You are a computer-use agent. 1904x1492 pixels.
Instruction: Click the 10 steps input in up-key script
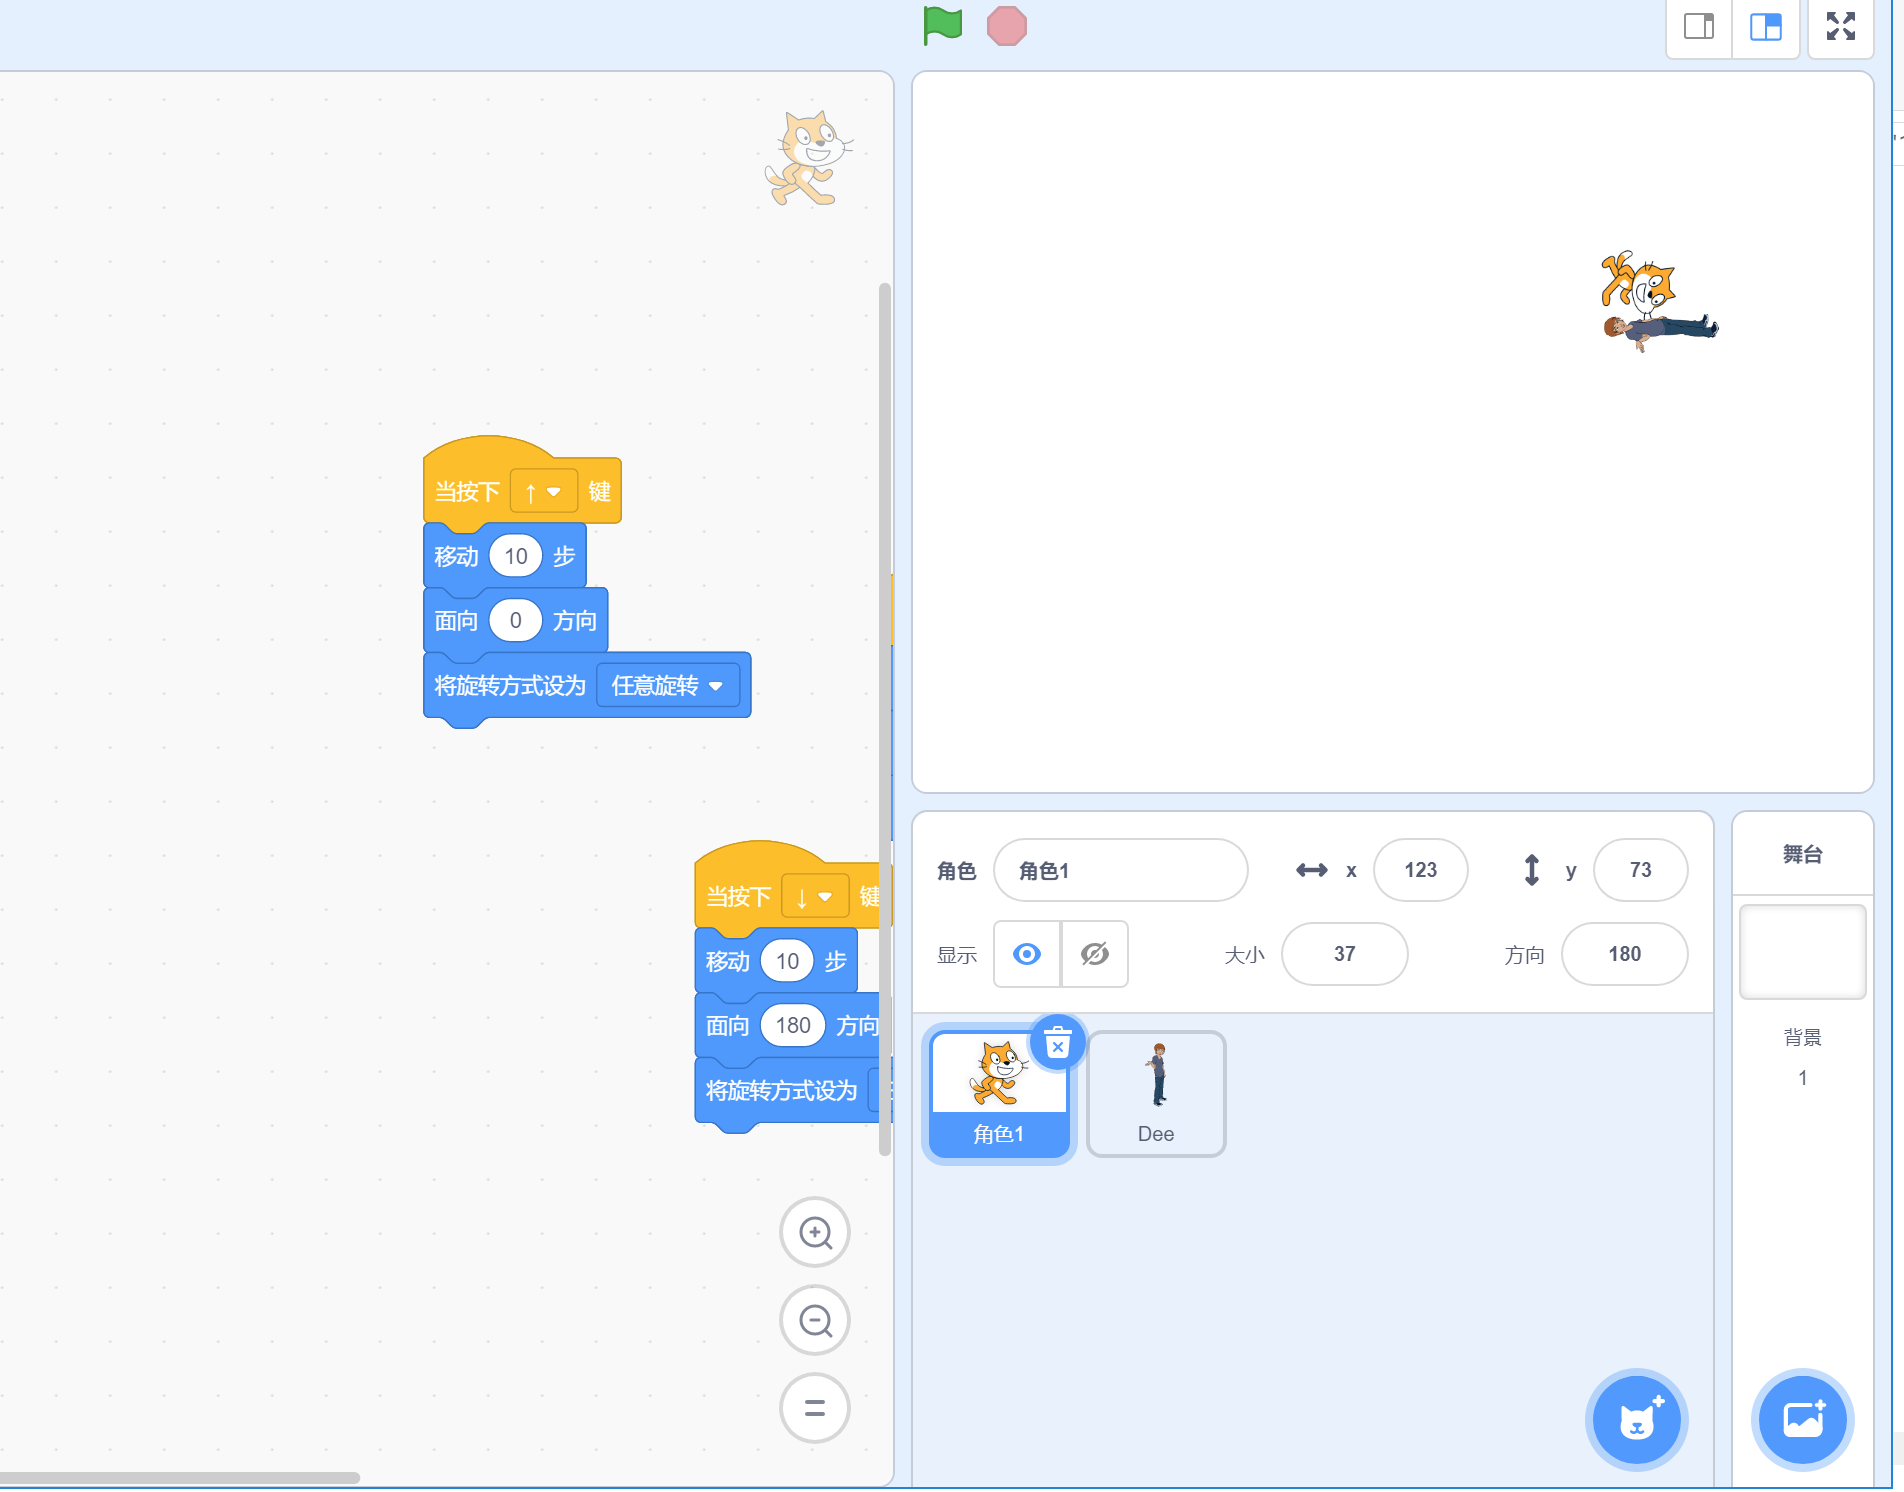pyautogui.click(x=516, y=556)
